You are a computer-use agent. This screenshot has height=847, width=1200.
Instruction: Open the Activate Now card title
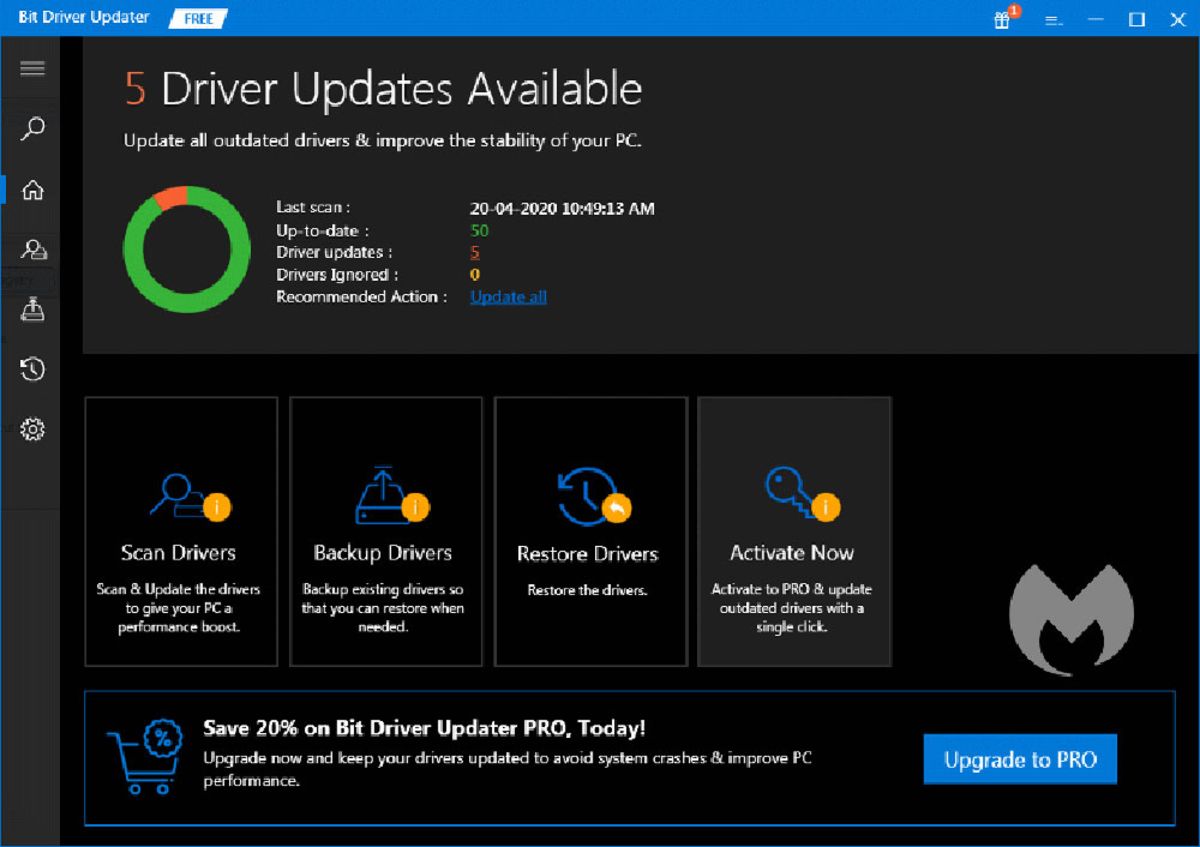click(x=792, y=553)
